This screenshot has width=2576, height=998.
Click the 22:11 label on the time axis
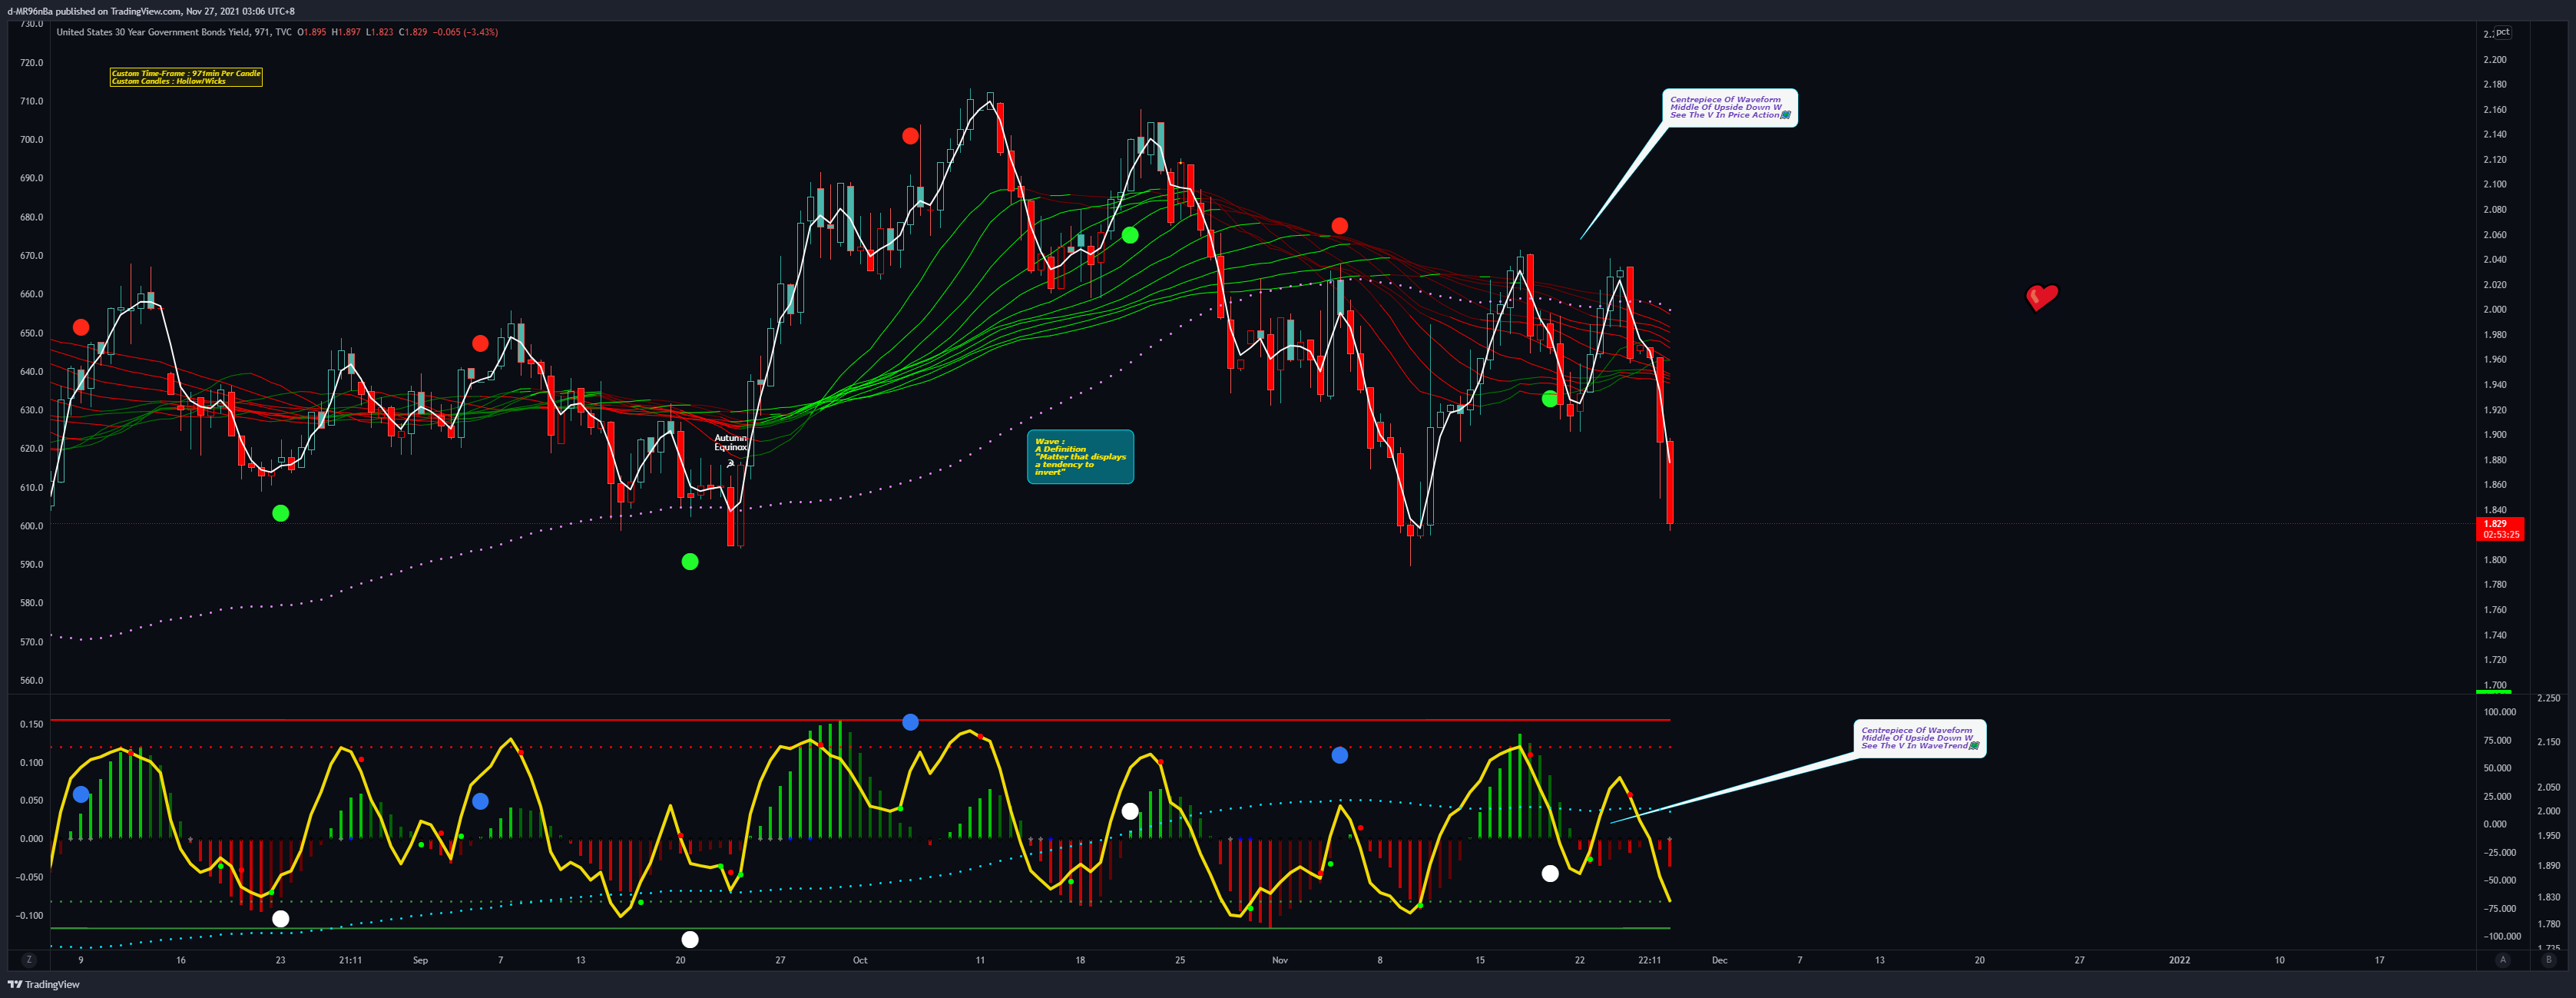coord(1649,960)
